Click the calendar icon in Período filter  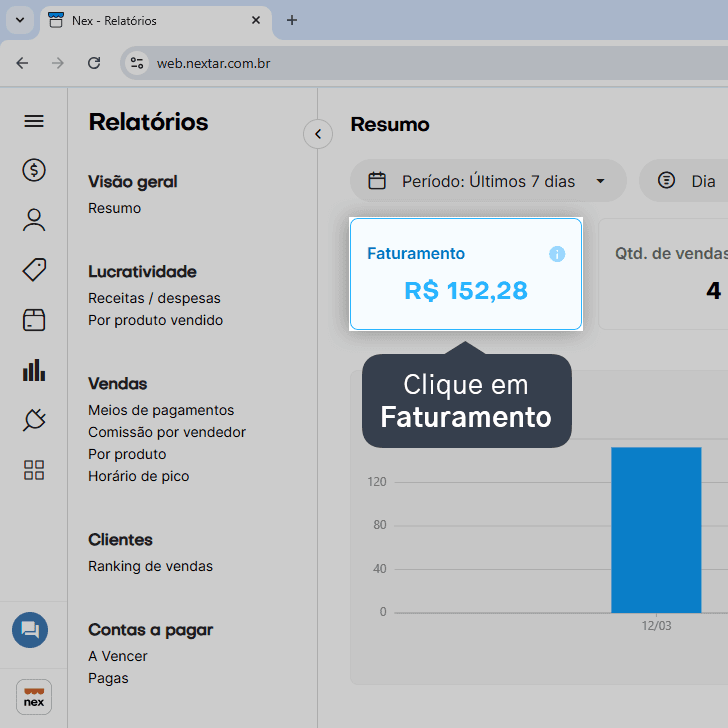point(377,181)
